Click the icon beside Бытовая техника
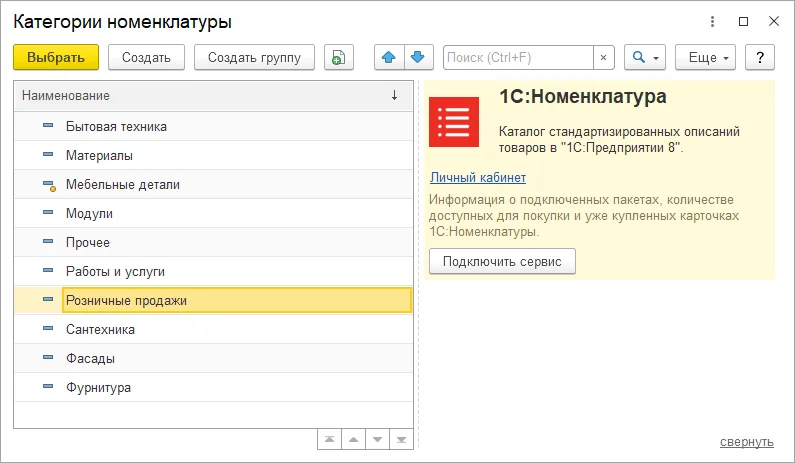Viewport: 795px width, 463px height. point(48,125)
